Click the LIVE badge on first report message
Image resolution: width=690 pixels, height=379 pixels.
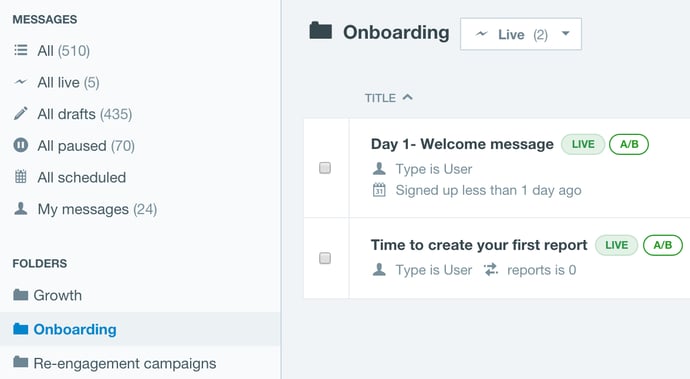tap(616, 245)
